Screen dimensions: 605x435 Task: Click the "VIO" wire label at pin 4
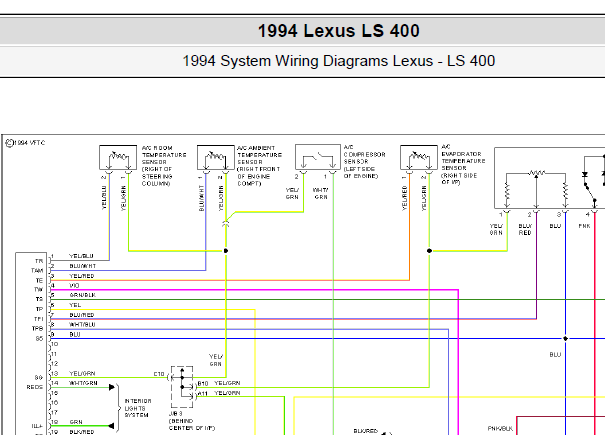[74, 286]
